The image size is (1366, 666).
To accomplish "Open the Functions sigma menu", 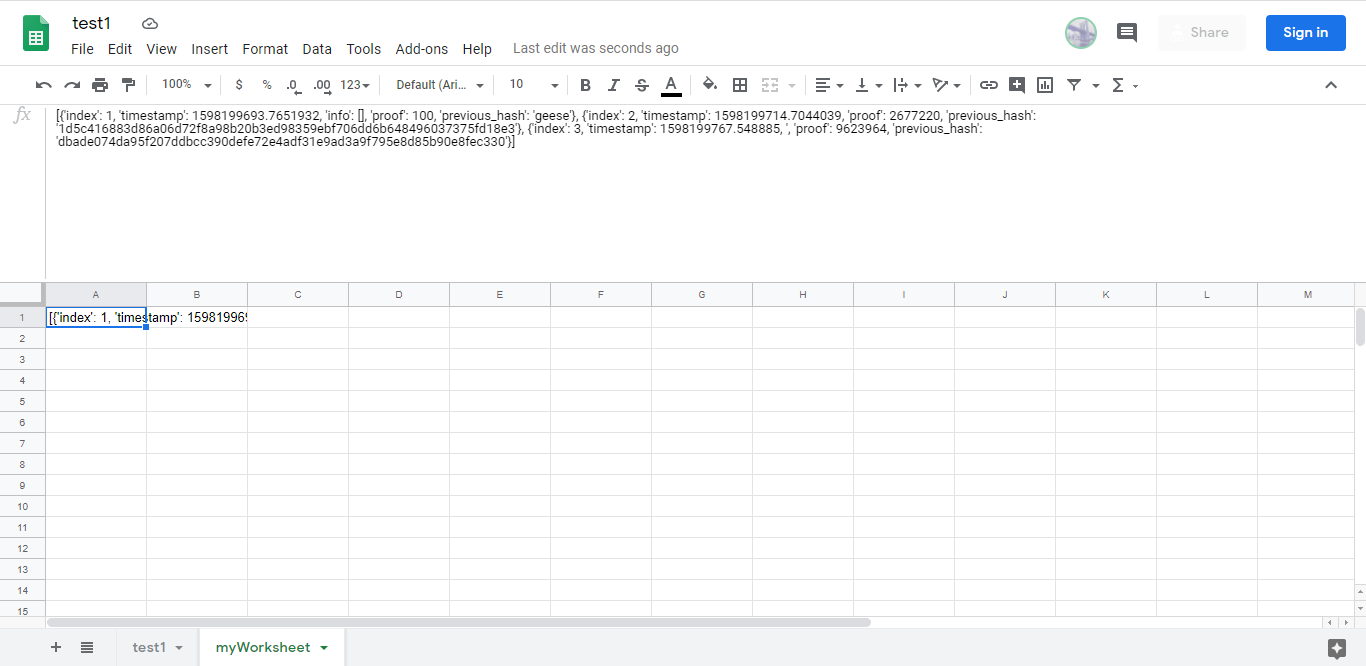I will [x=1125, y=85].
